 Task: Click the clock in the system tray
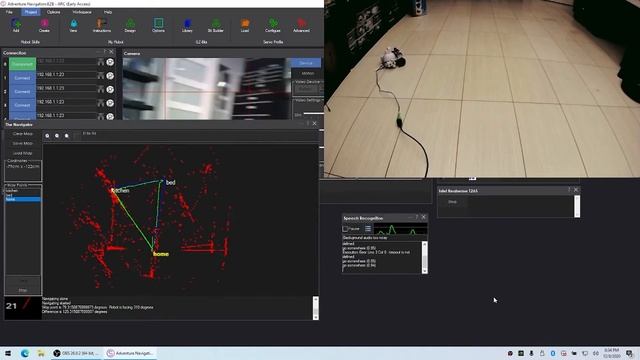tap(611, 353)
